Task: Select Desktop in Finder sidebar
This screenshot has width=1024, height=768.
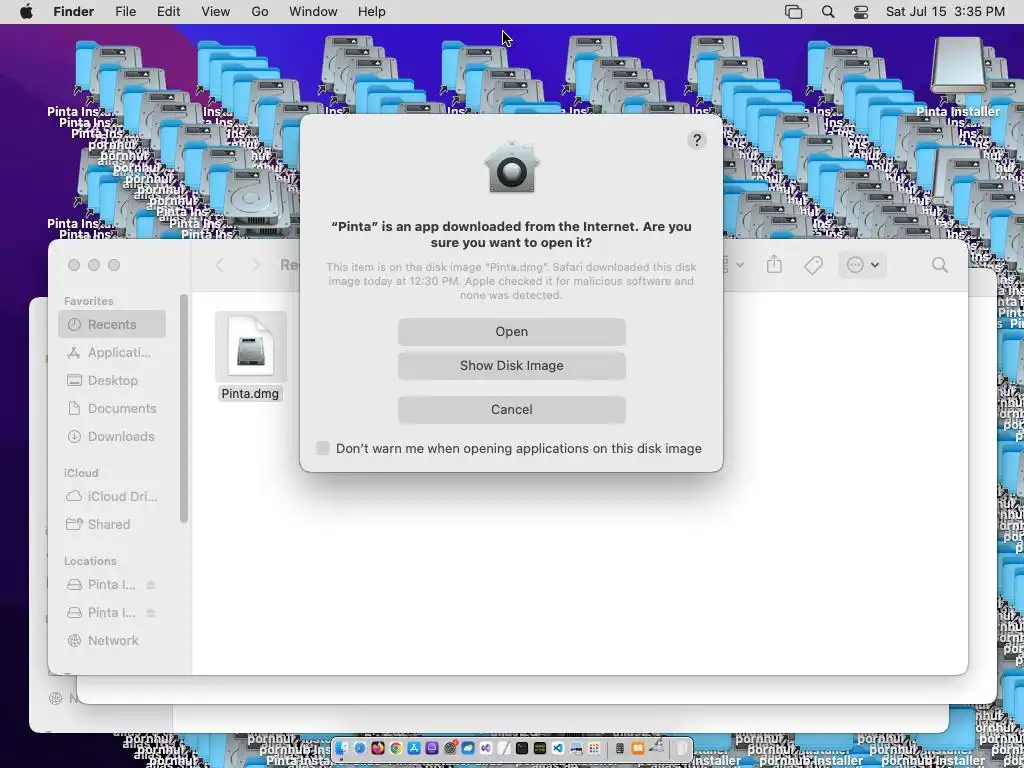Action: point(112,380)
